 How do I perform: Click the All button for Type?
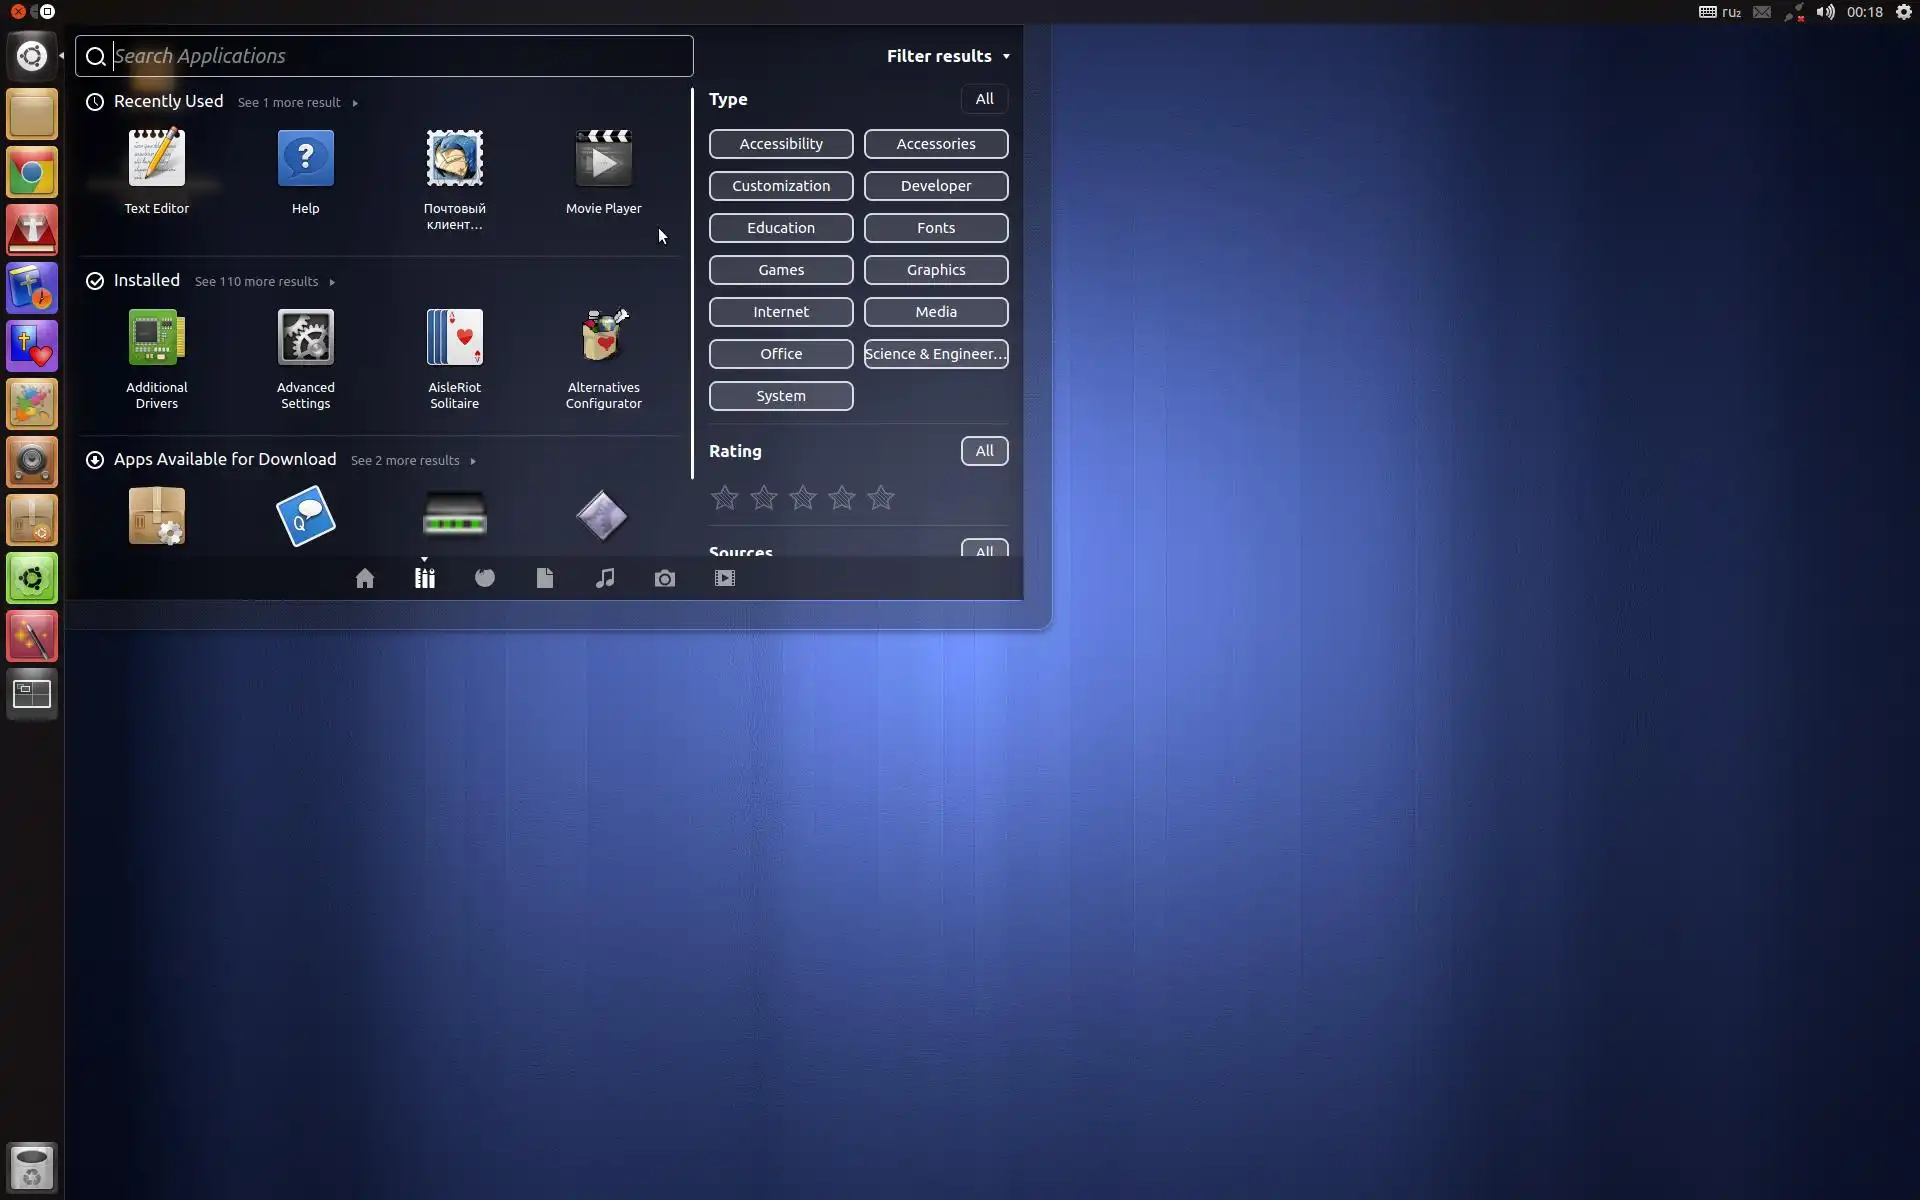(x=983, y=99)
